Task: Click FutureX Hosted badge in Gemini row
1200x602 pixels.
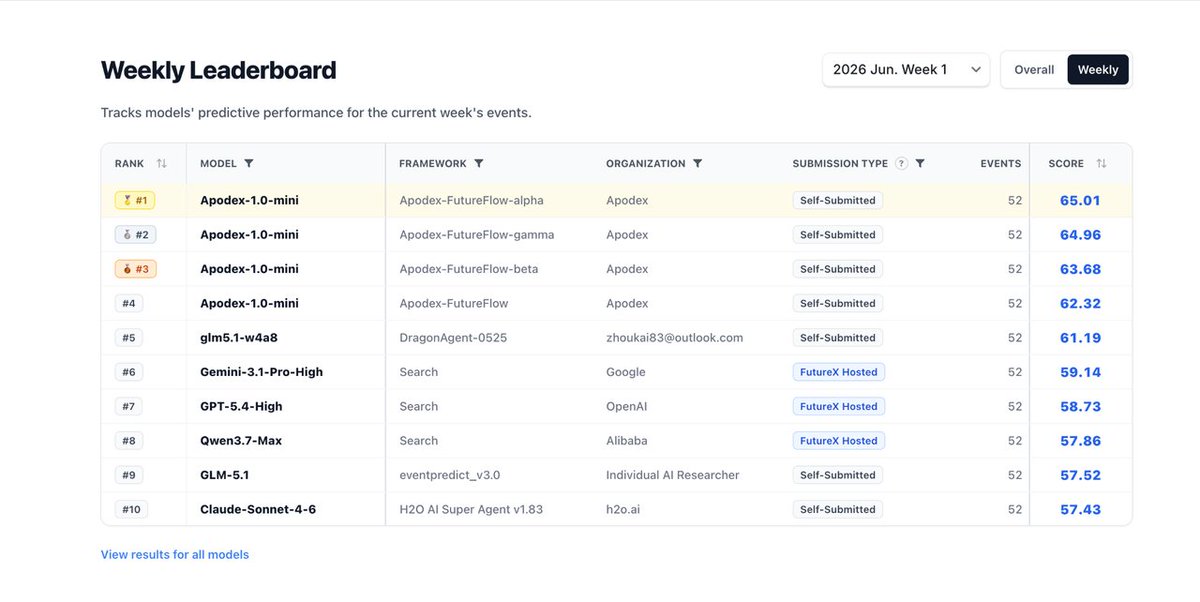Action: (839, 372)
